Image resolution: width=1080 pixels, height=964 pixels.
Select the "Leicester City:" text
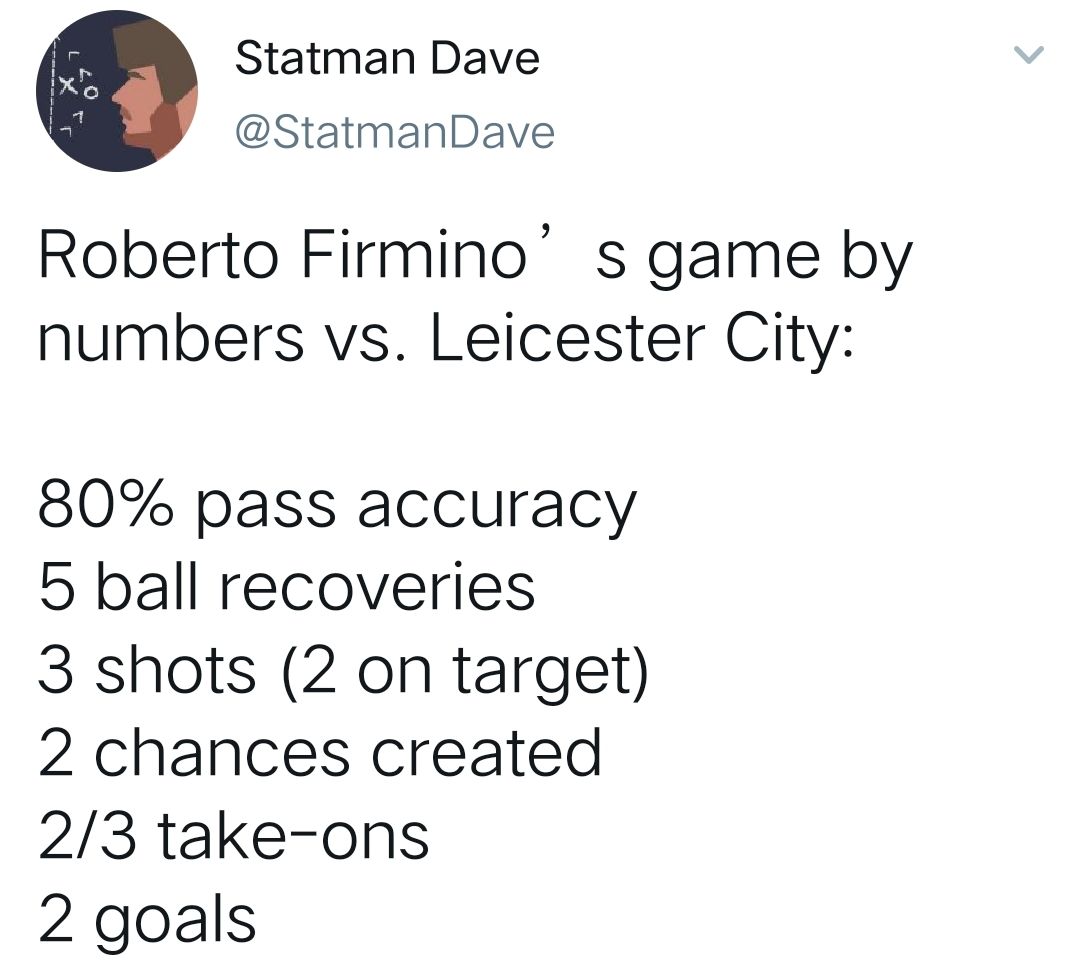click(640, 339)
